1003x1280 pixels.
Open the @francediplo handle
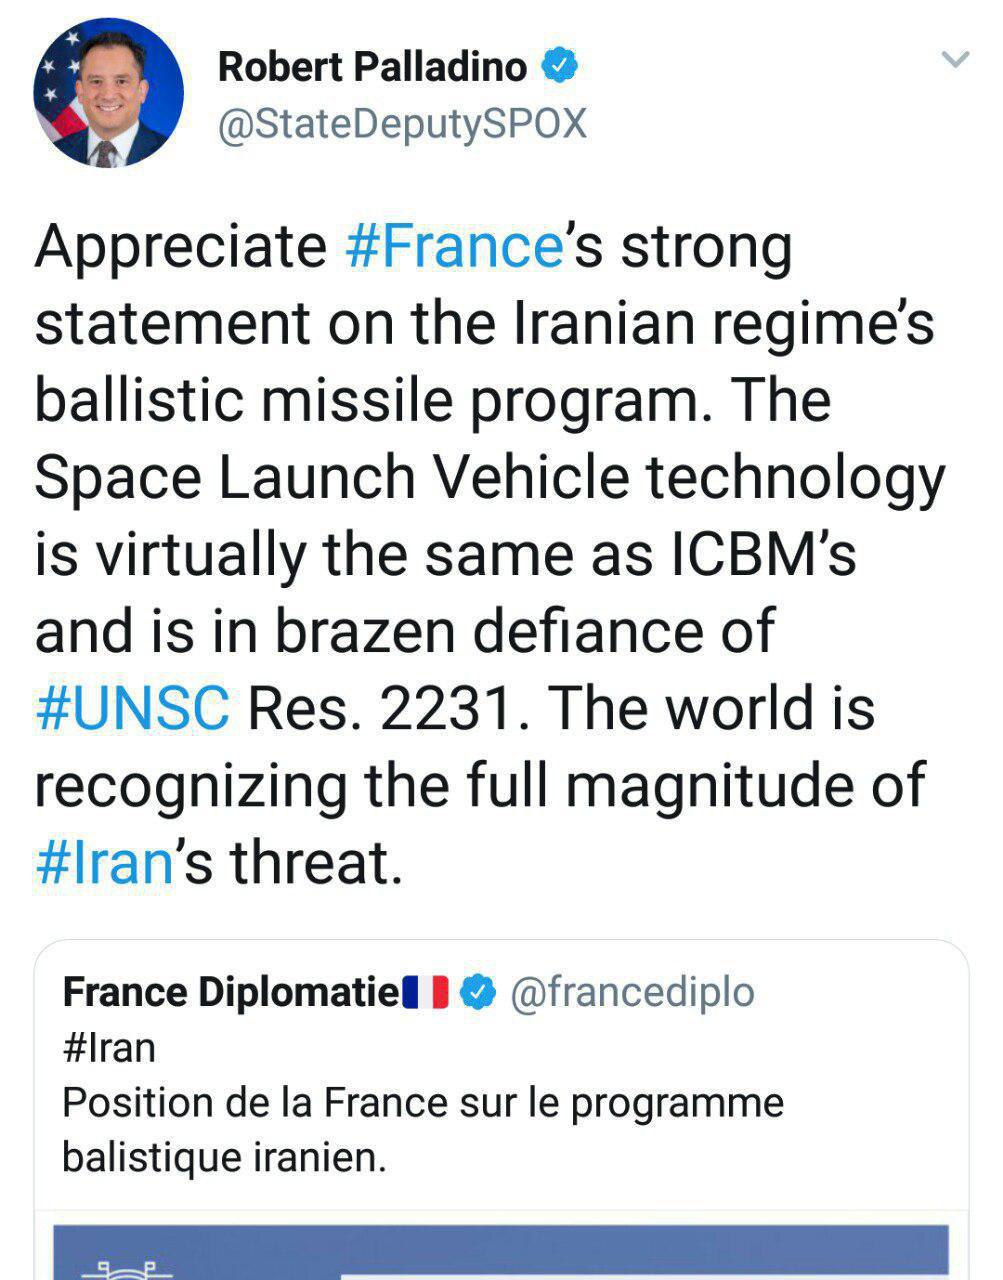[x=632, y=992]
